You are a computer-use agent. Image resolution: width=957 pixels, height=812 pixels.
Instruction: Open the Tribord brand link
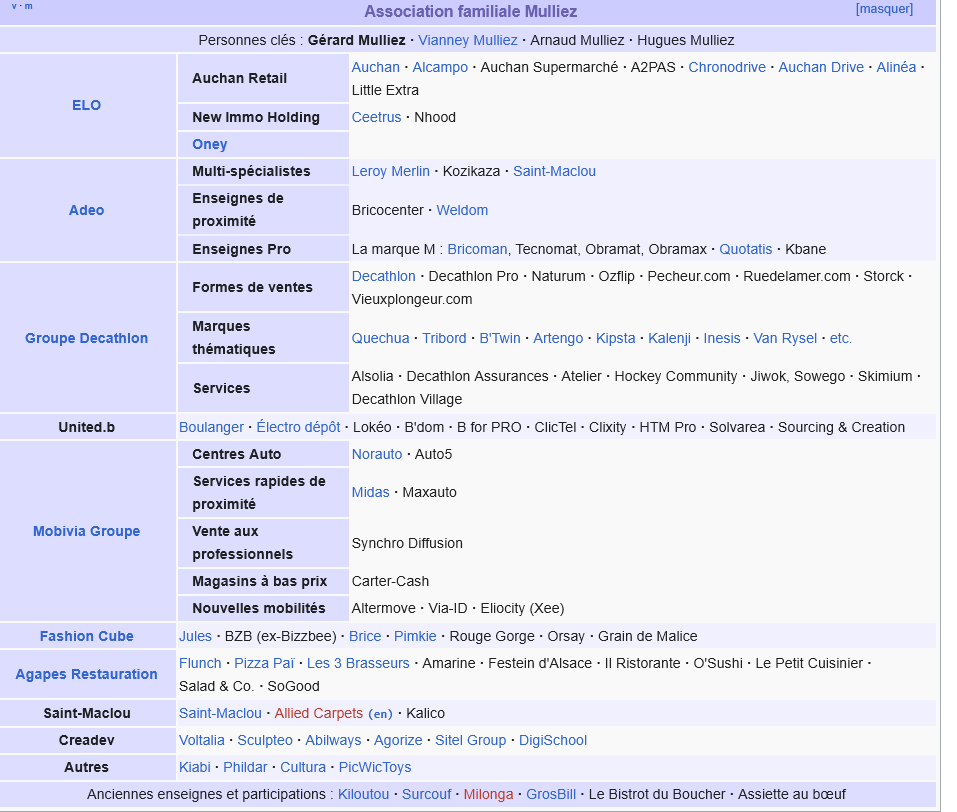point(444,338)
